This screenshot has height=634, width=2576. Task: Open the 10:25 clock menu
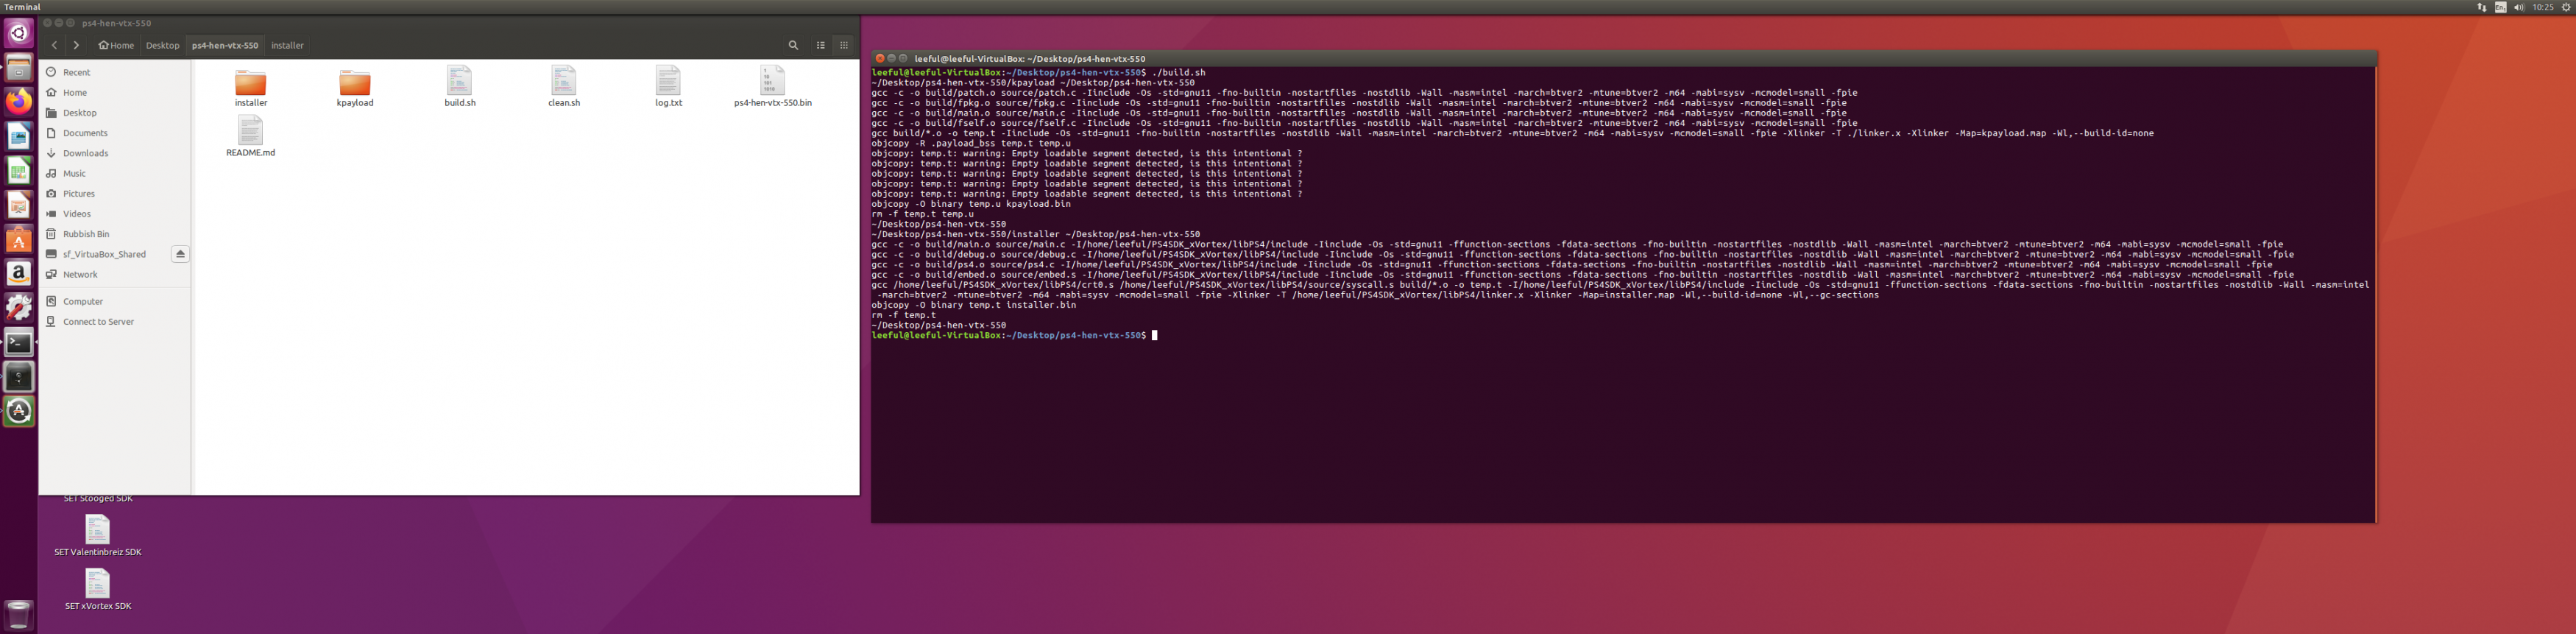[x=2543, y=7]
